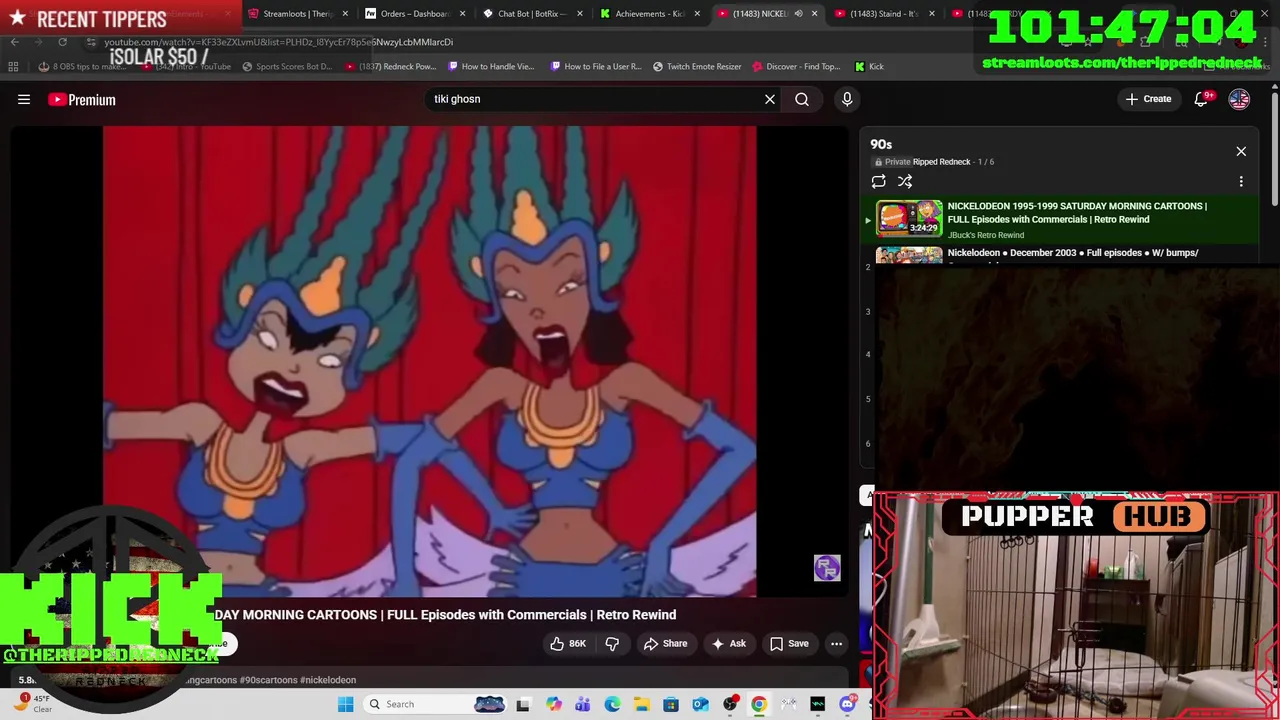The width and height of the screenshot is (1280, 720).
Task: Open the YouTube guide hamburger menu
Action: [x=24, y=99]
